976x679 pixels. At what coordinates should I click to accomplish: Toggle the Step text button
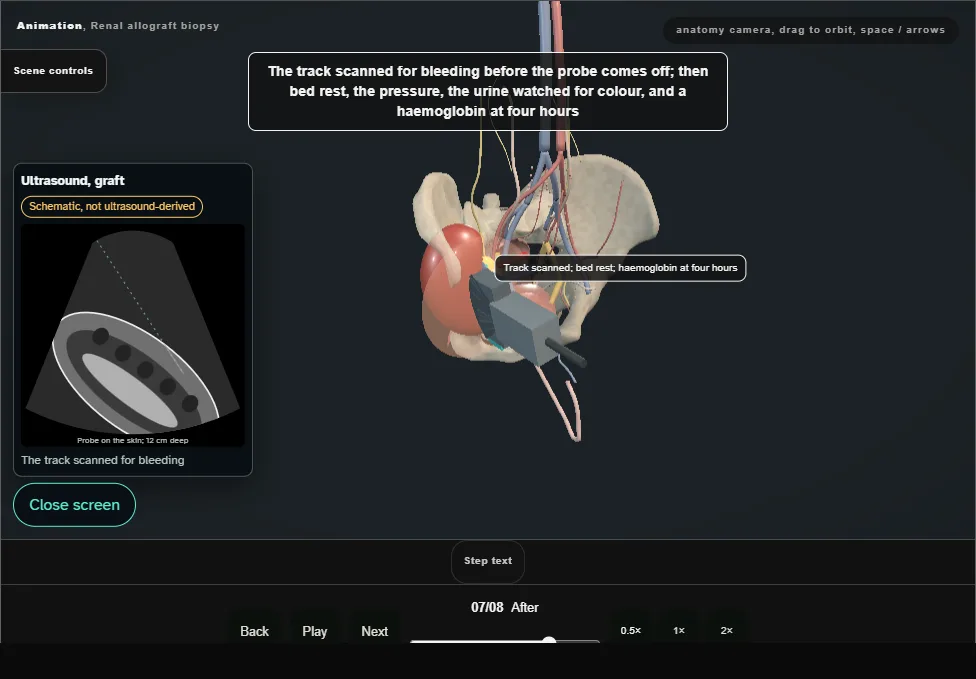coord(487,561)
